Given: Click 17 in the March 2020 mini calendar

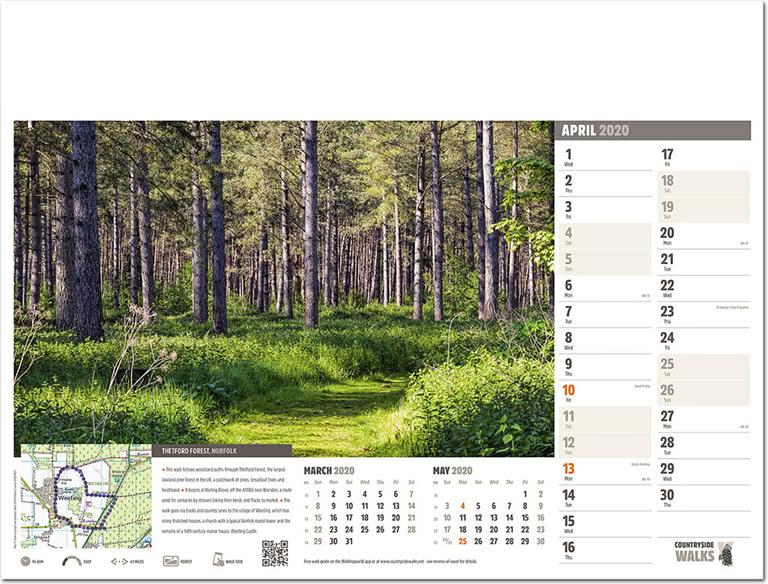Looking at the screenshot, I should [349, 517].
